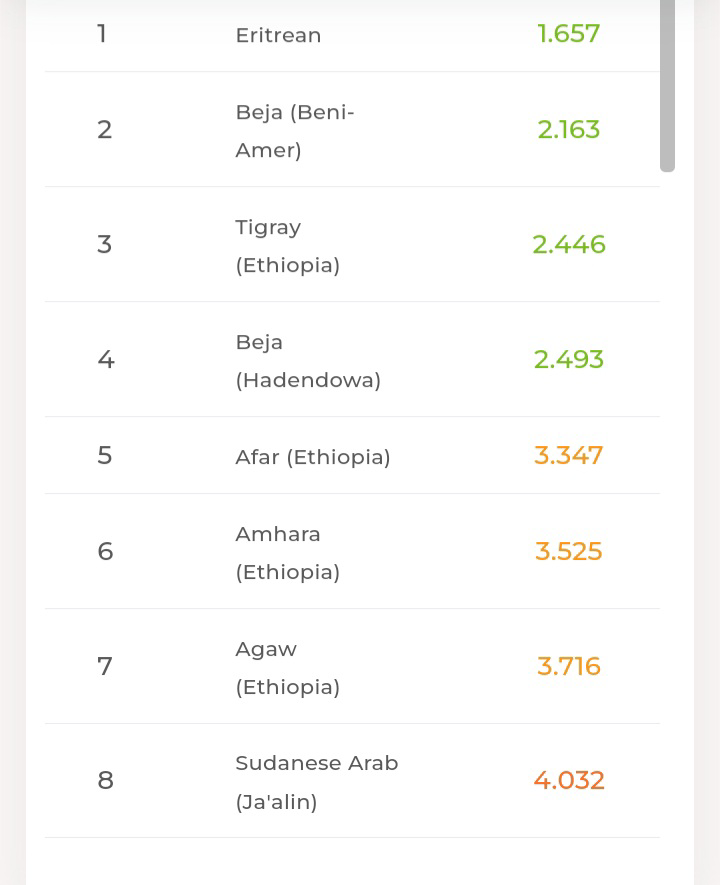Click the distance value 3.716

click(x=568, y=667)
